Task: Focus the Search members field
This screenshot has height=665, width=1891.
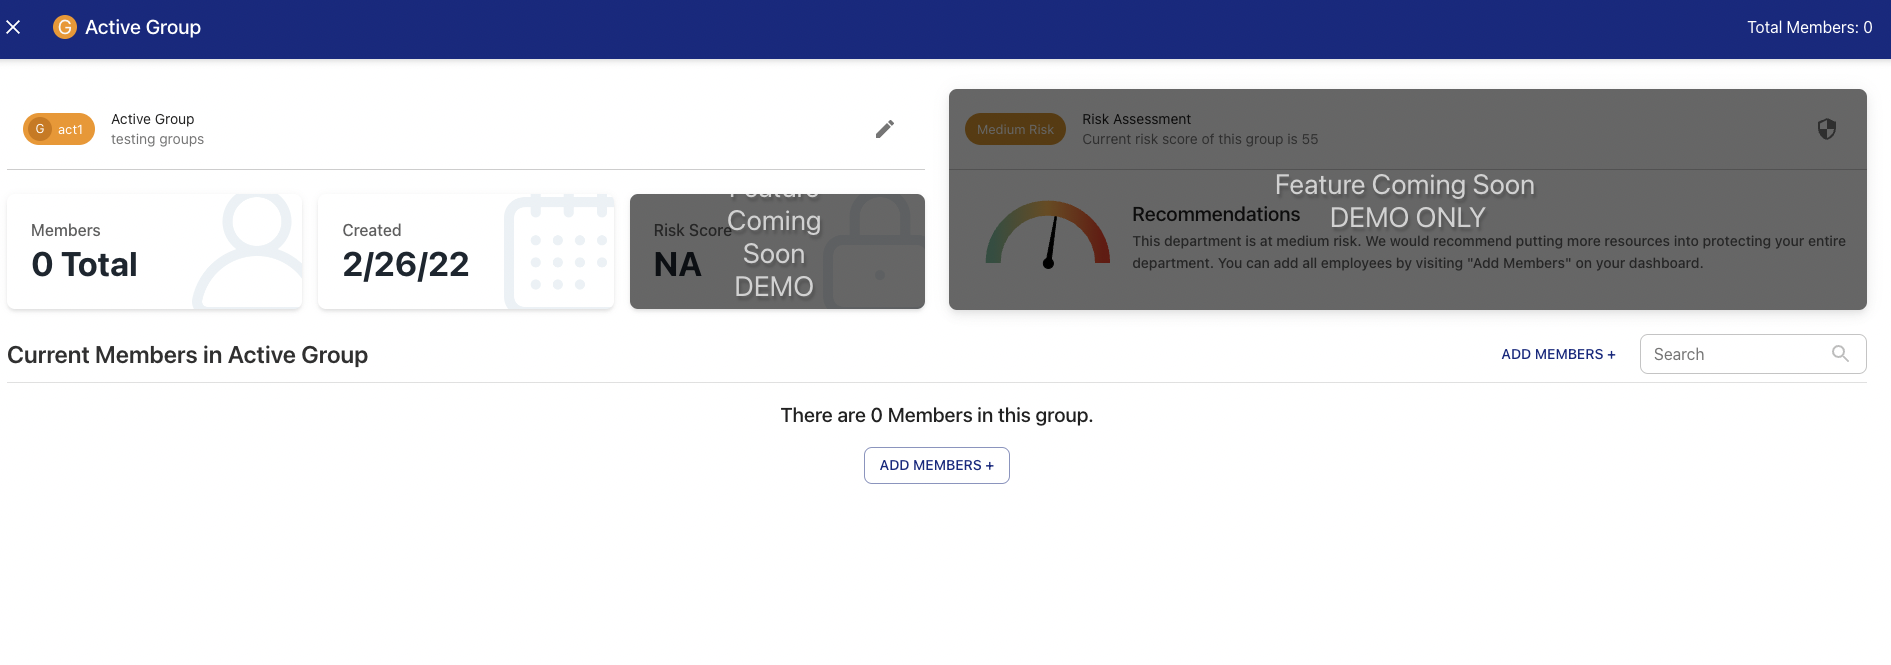Action: [1753, 354]
